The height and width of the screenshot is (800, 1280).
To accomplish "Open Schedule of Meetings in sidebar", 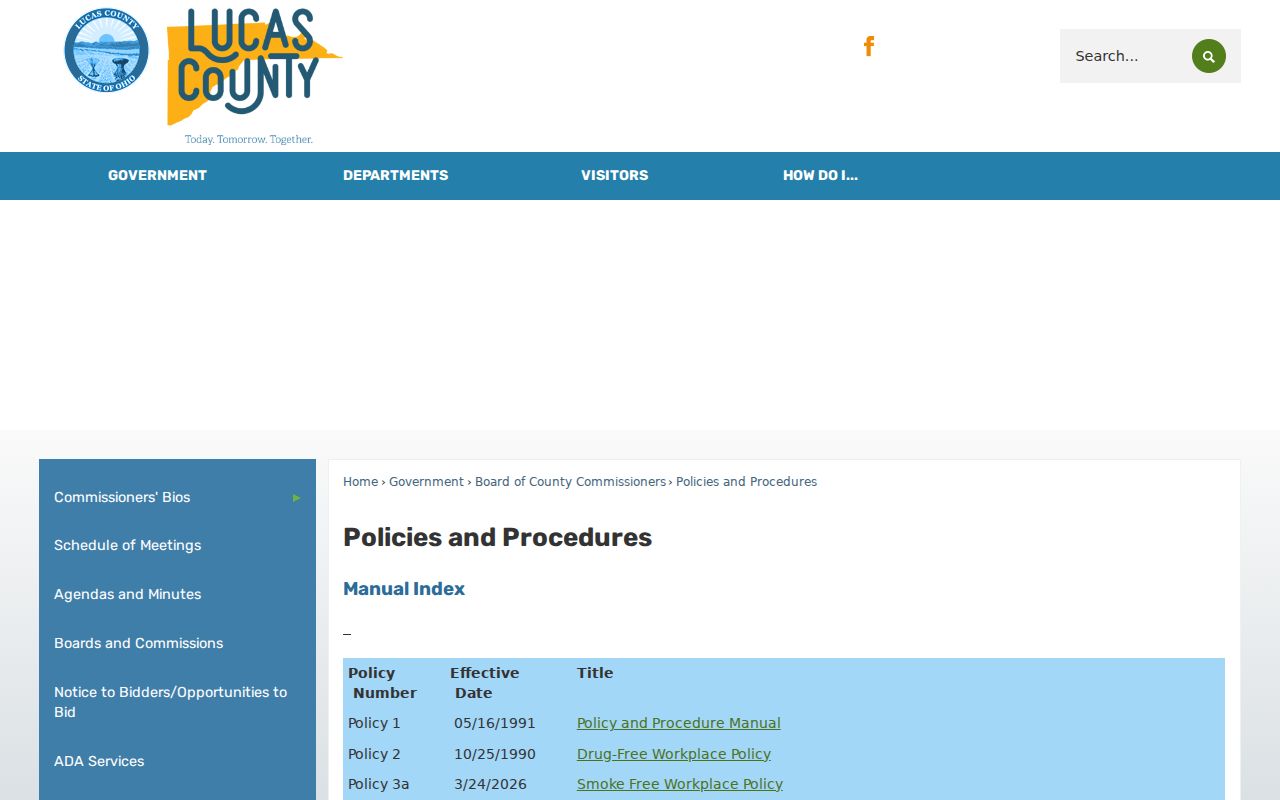I will click(x=128, y=545).
